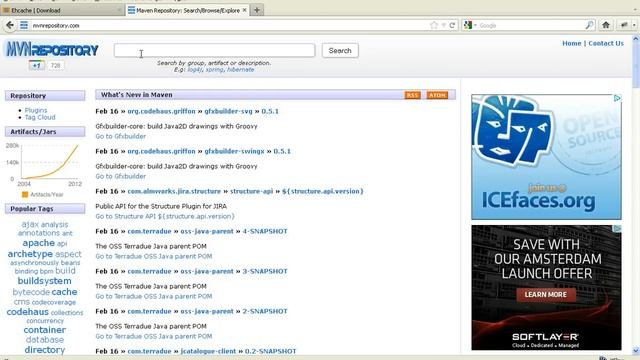The image size is (640, 360).
Task: Open the Tag Cloud link
Action: pyautogui.click(x=40, y=117)
